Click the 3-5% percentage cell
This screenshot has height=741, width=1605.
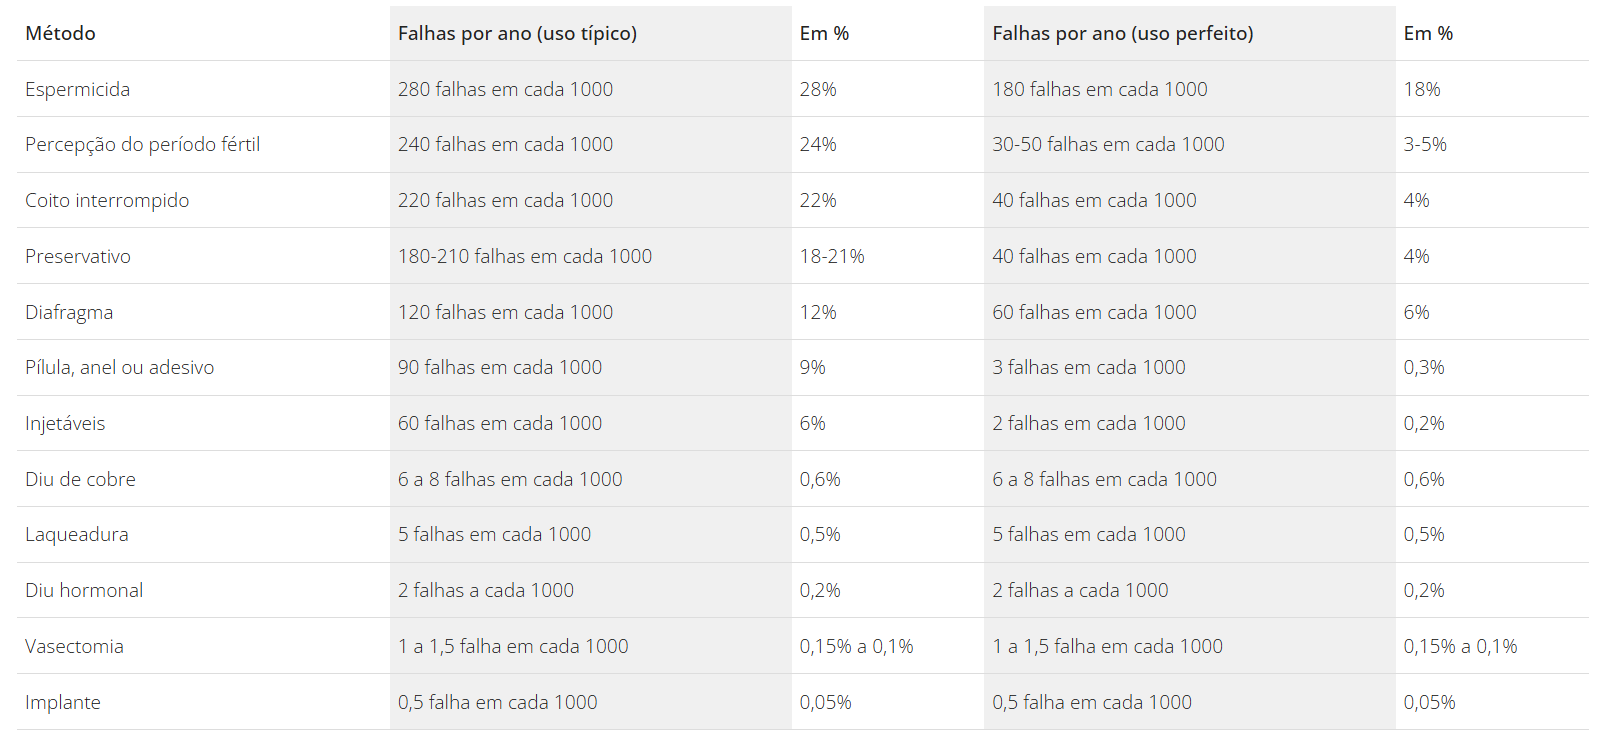click(1425, 144)
